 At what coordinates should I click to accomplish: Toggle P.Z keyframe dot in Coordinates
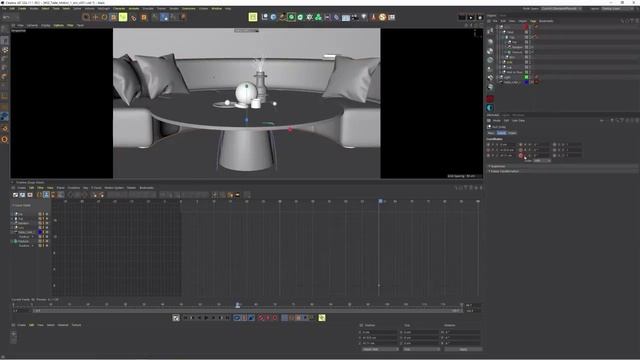coord(488,155)
